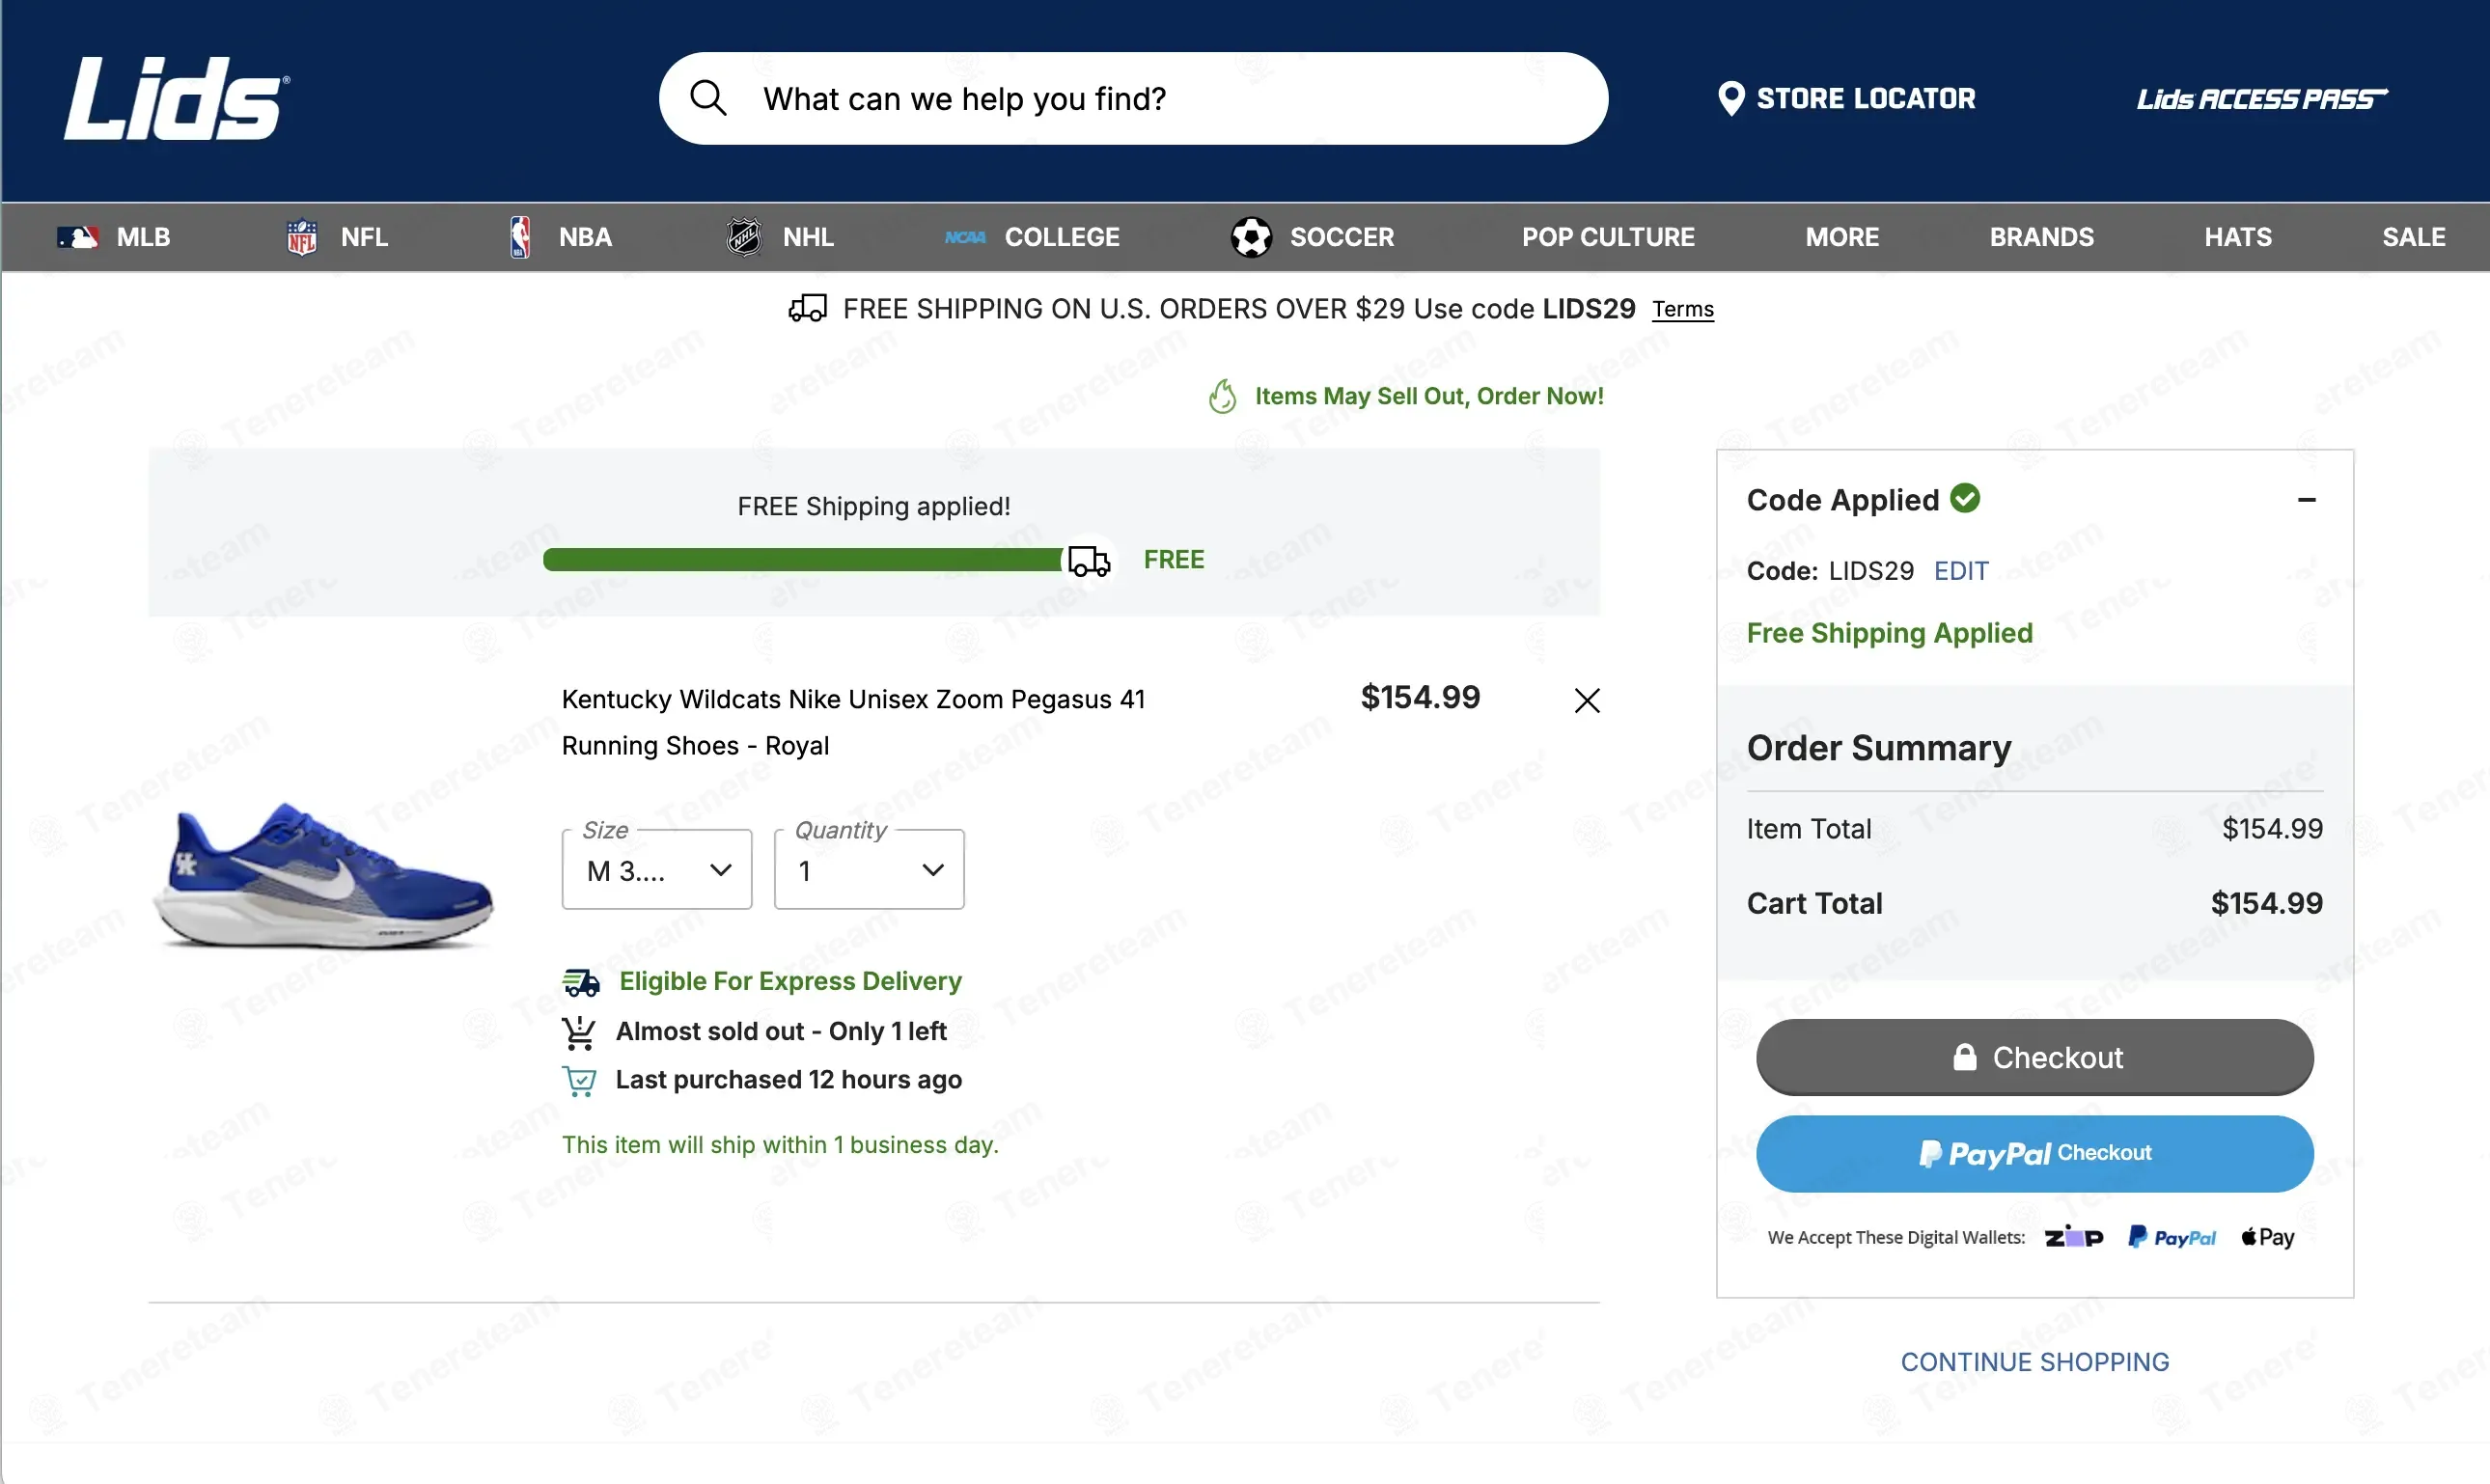This screenshot has height=1484, width=2490.
Task: Click the NBA league logo
Action: click(520, 237)
